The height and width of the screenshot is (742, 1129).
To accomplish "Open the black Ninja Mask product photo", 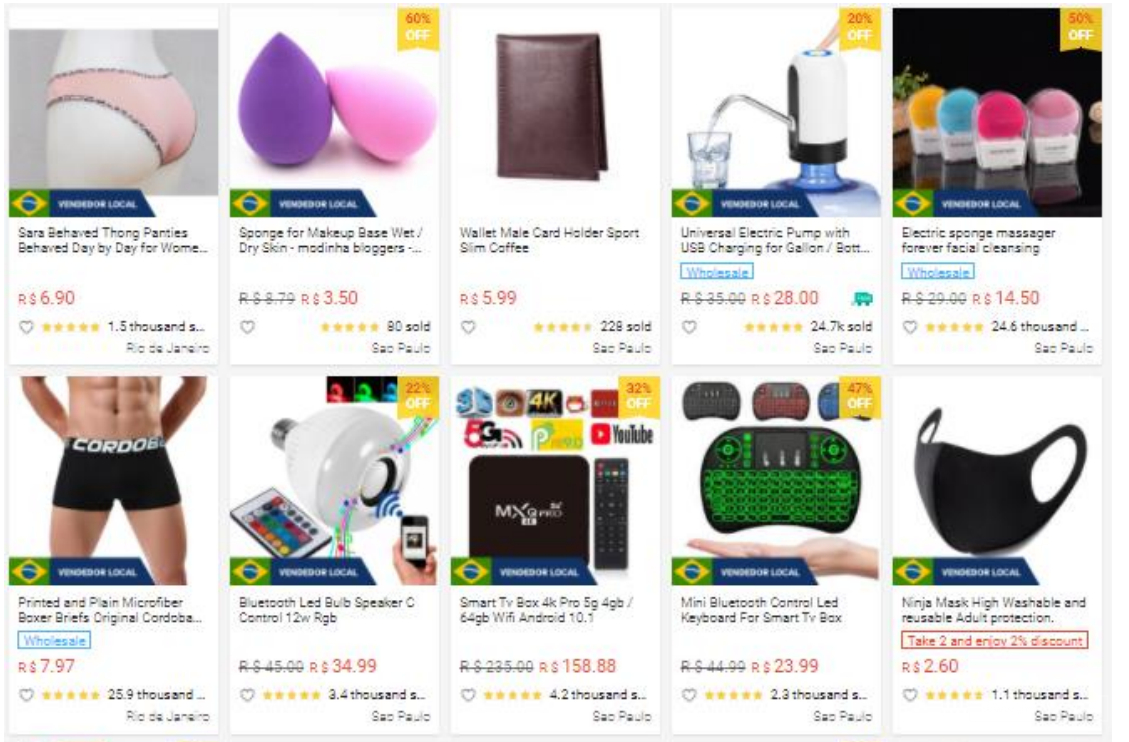I will [x=997, y=481].
